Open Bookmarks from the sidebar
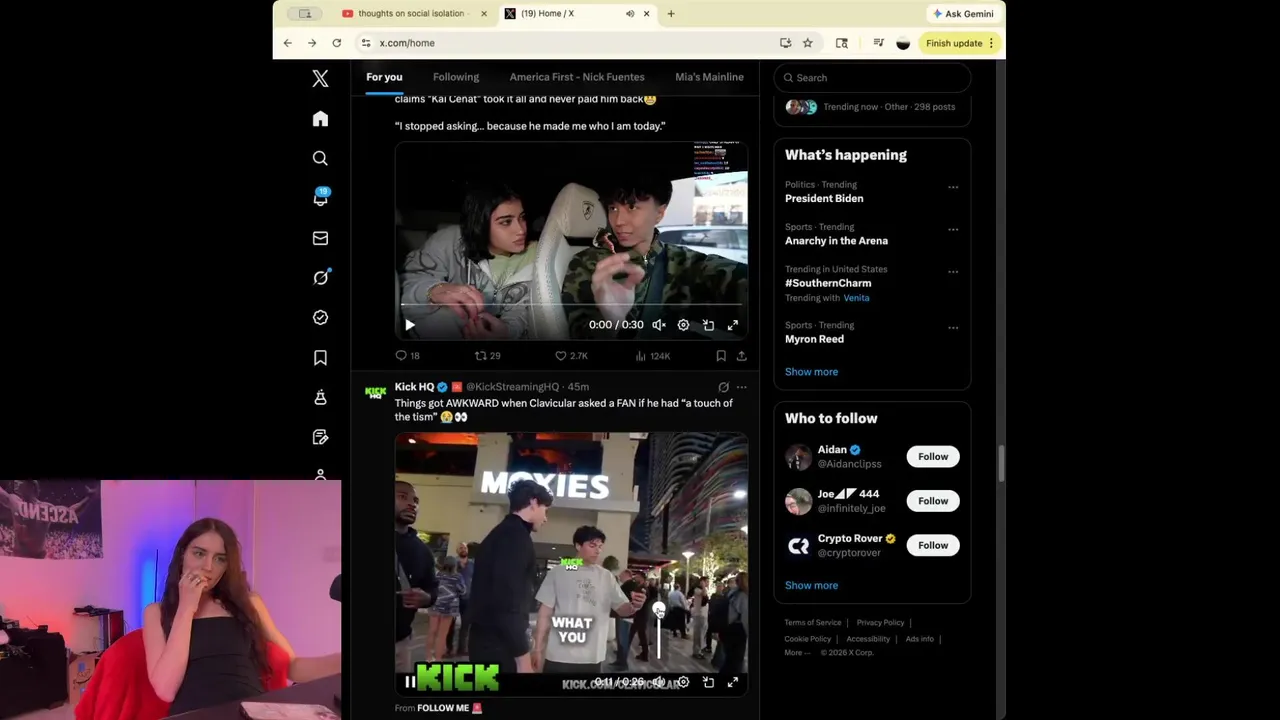 coord(320,357)
